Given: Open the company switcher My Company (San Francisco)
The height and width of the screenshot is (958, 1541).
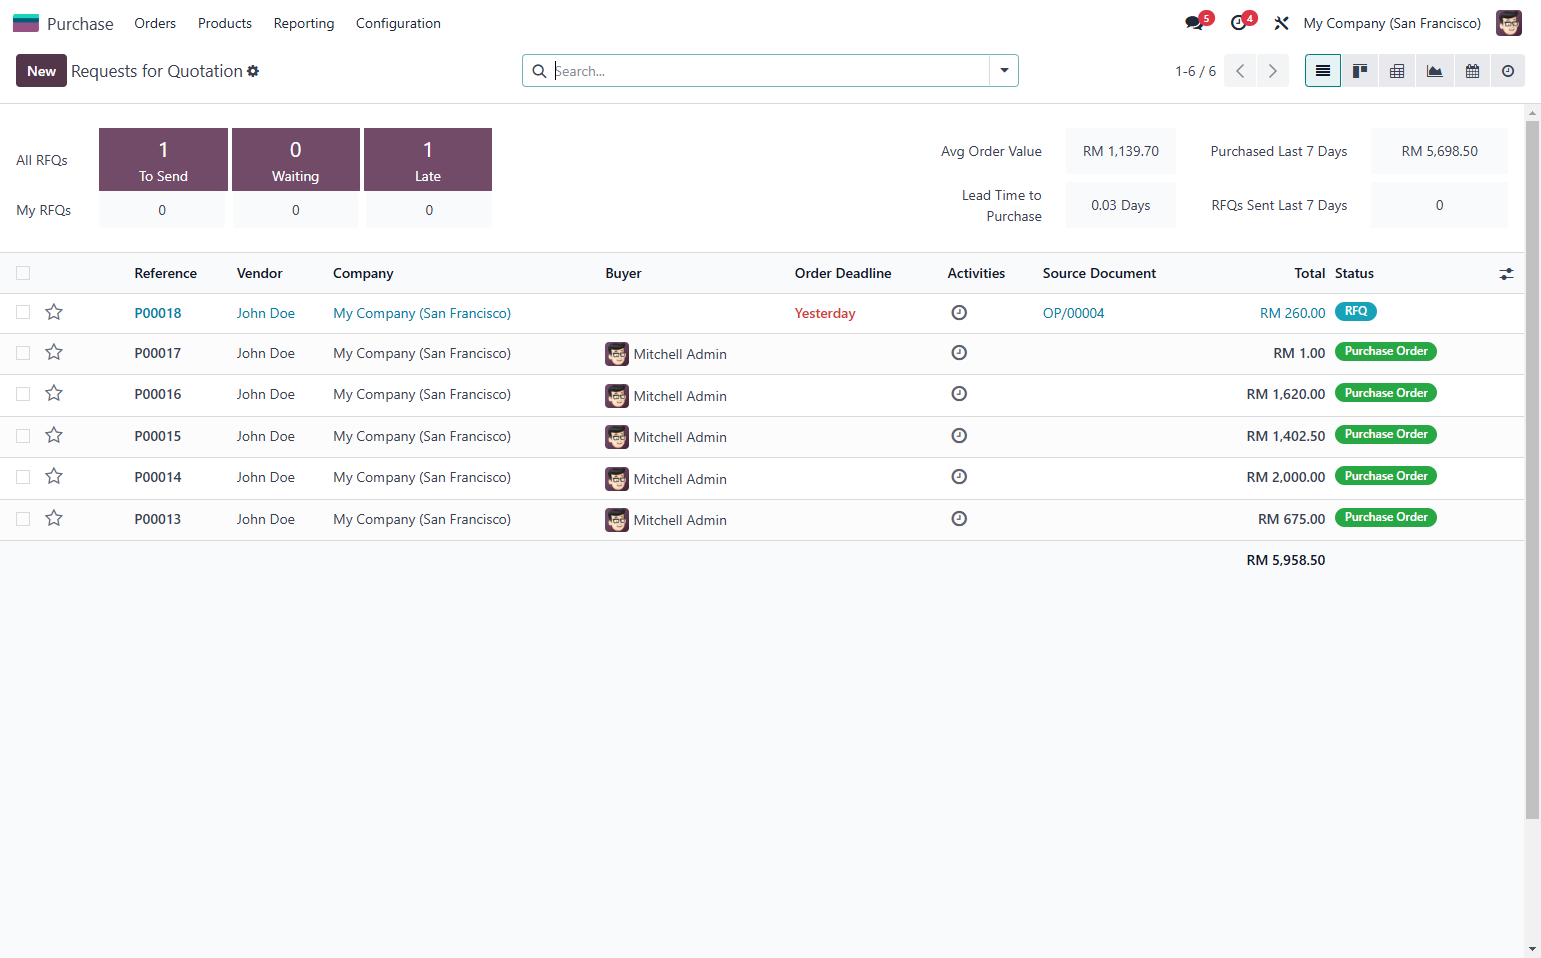Looking at the screenshot, I should tap(1392, 23).
